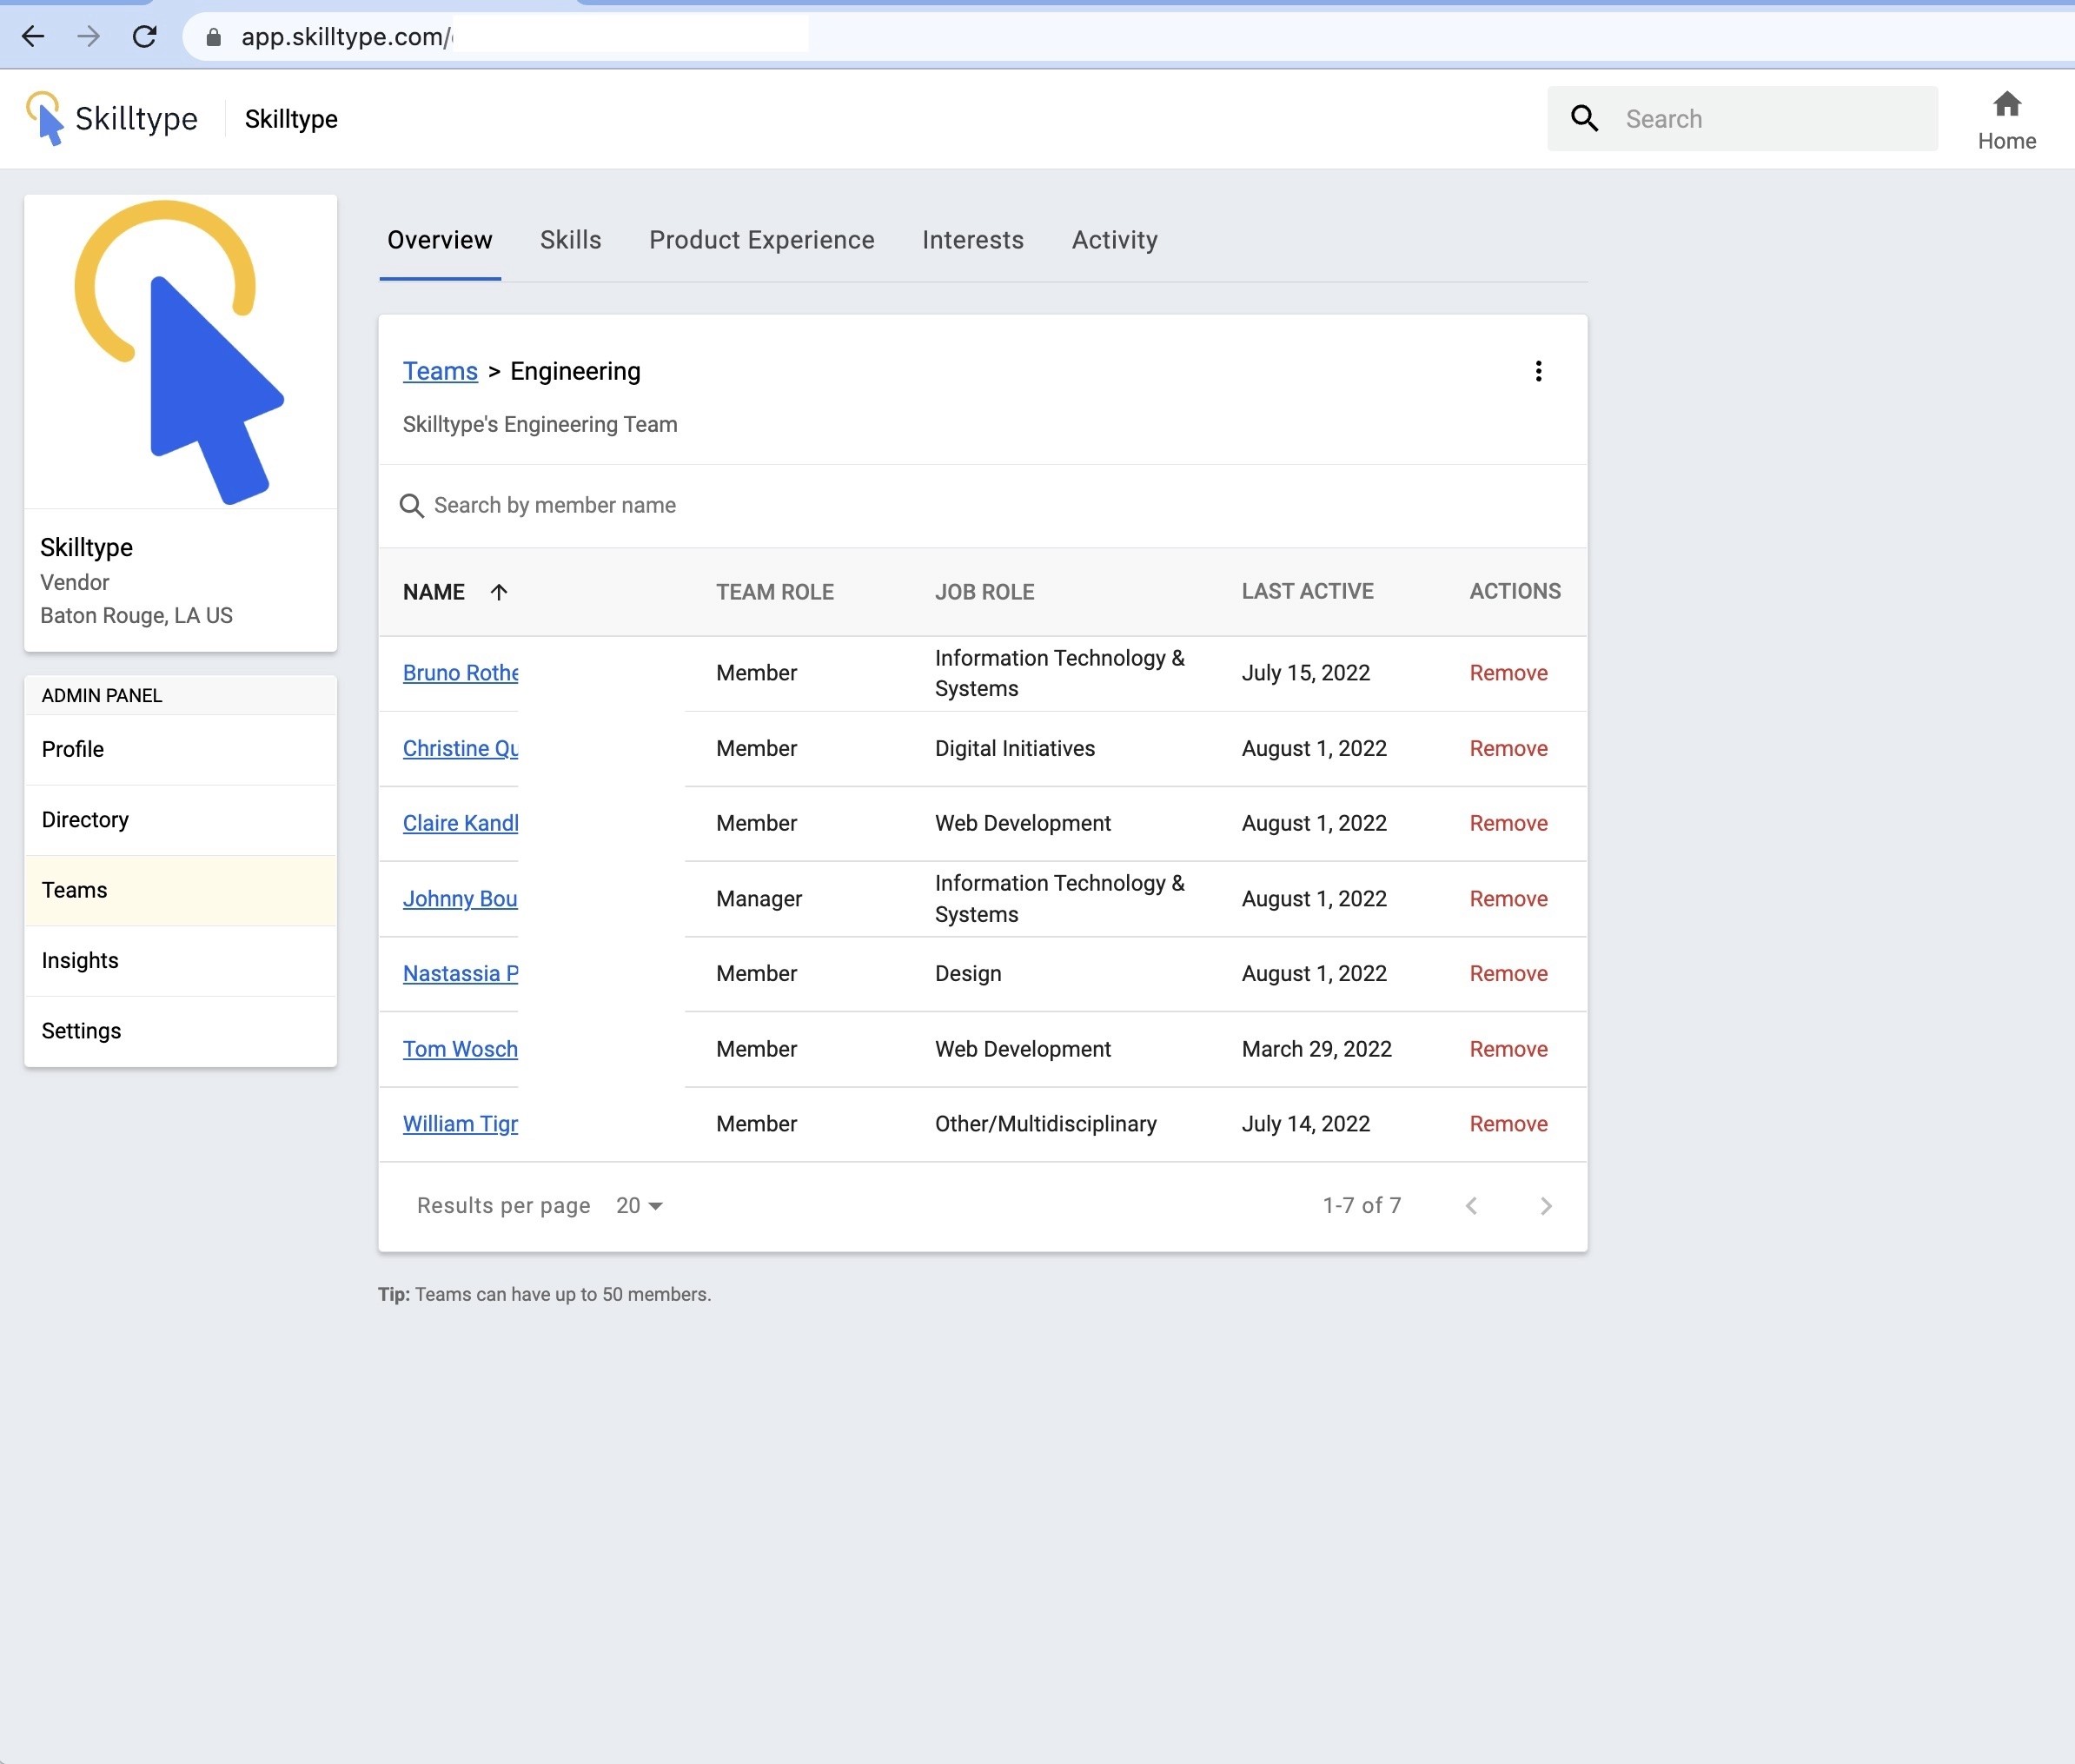This screenshot has width=2075, height=1764.
Task: Open the Product Experience tab
Action: point(761,240)
